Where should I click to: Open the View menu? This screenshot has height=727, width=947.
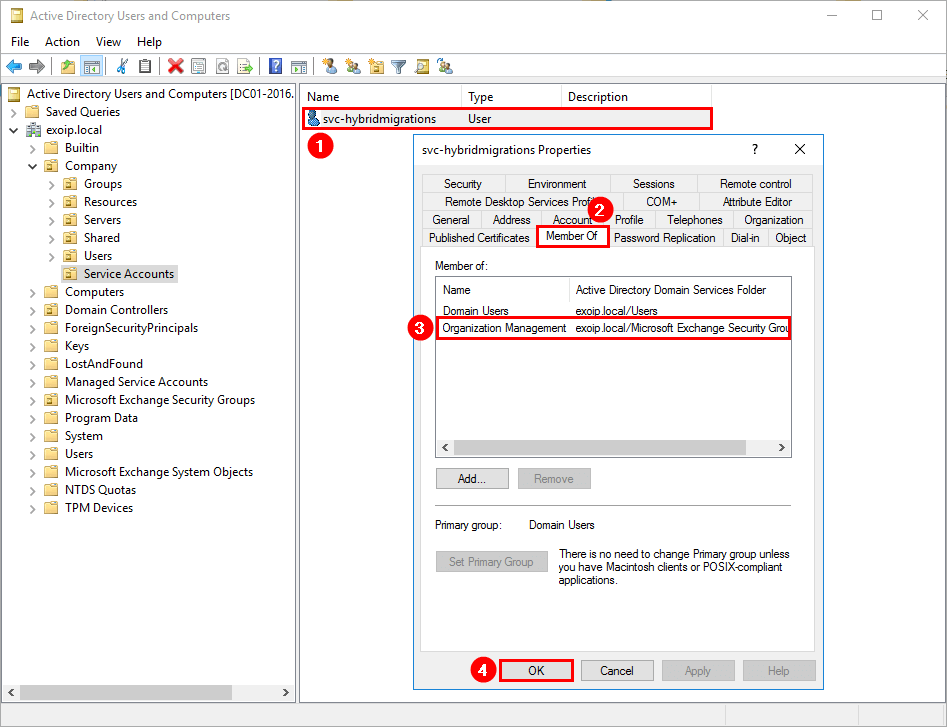(x=108, y=42)
